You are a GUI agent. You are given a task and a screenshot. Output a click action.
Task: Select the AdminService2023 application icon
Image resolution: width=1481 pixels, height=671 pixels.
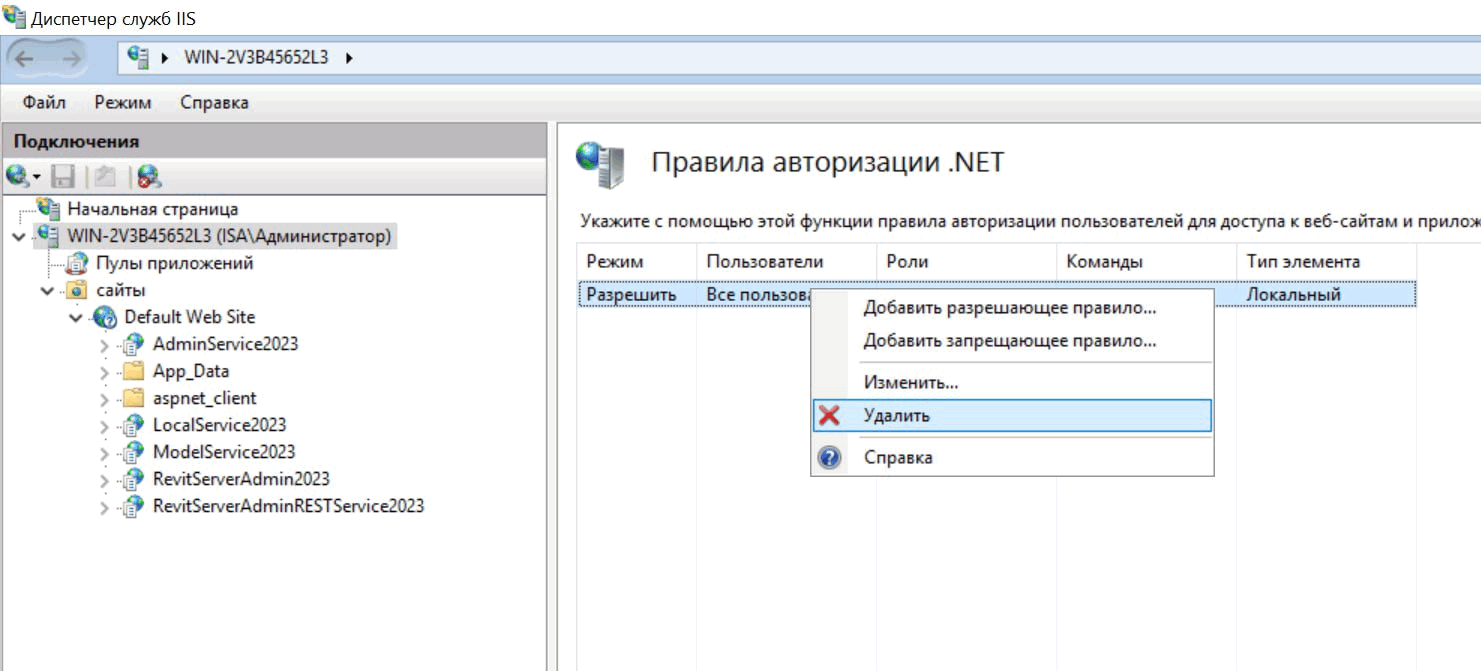[x=132, y=344]
